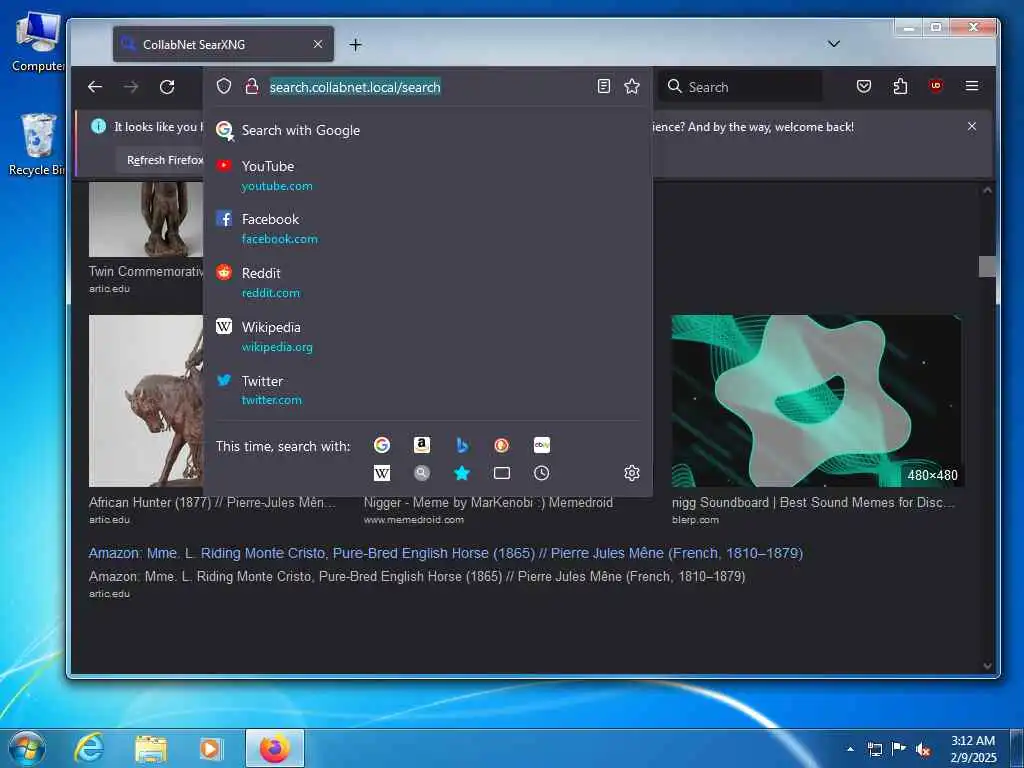Viewport: 1024px width, 768px height.
Task: Open the Windows Start button
Action: [x=27, y=748]
